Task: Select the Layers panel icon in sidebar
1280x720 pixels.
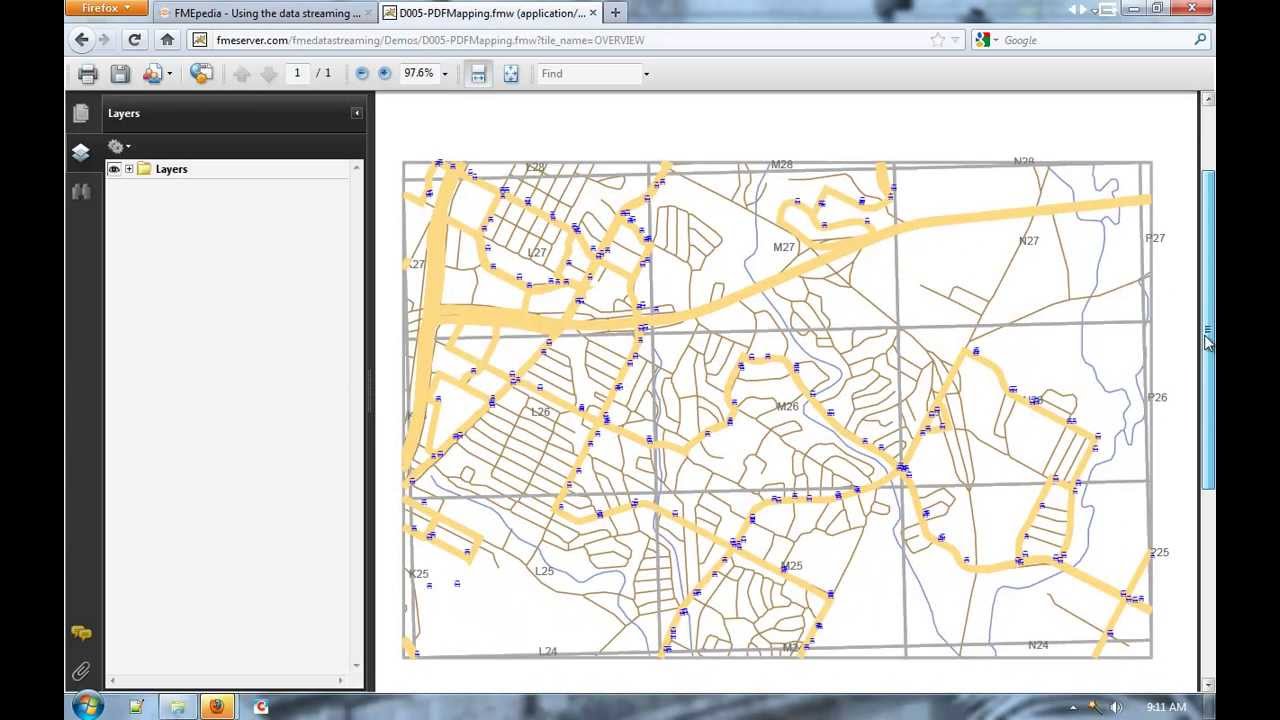Action: click(81, 152)
